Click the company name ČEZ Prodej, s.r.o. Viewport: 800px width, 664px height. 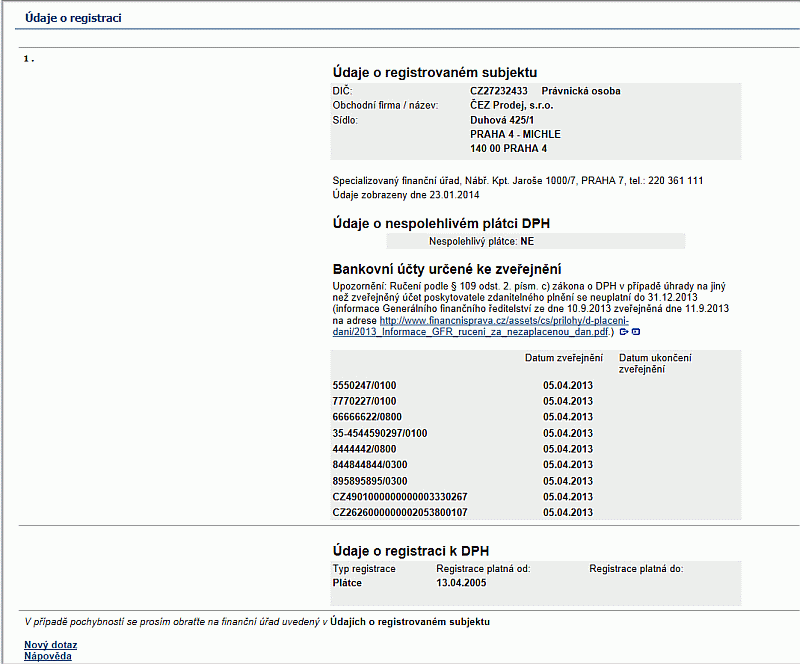pyautogui.click(x=511, y=105)
